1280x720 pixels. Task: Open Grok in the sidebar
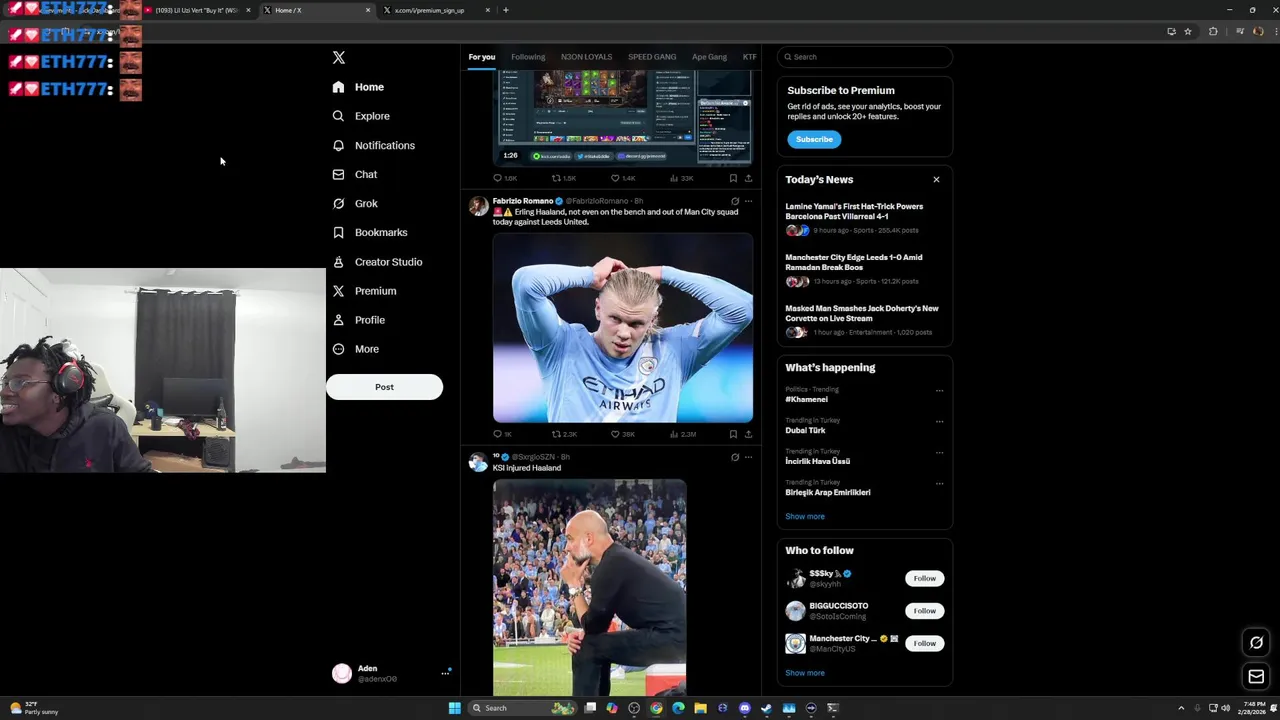354,203
